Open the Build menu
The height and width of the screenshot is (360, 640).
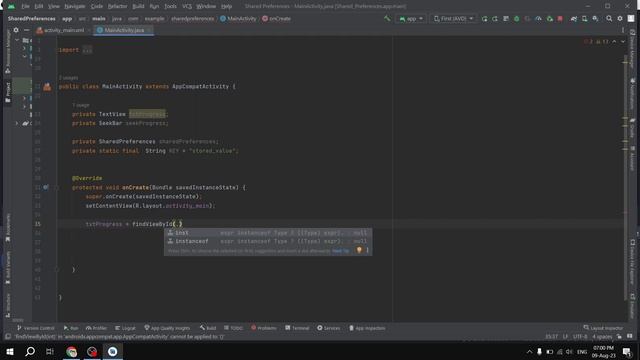point(138,6)
